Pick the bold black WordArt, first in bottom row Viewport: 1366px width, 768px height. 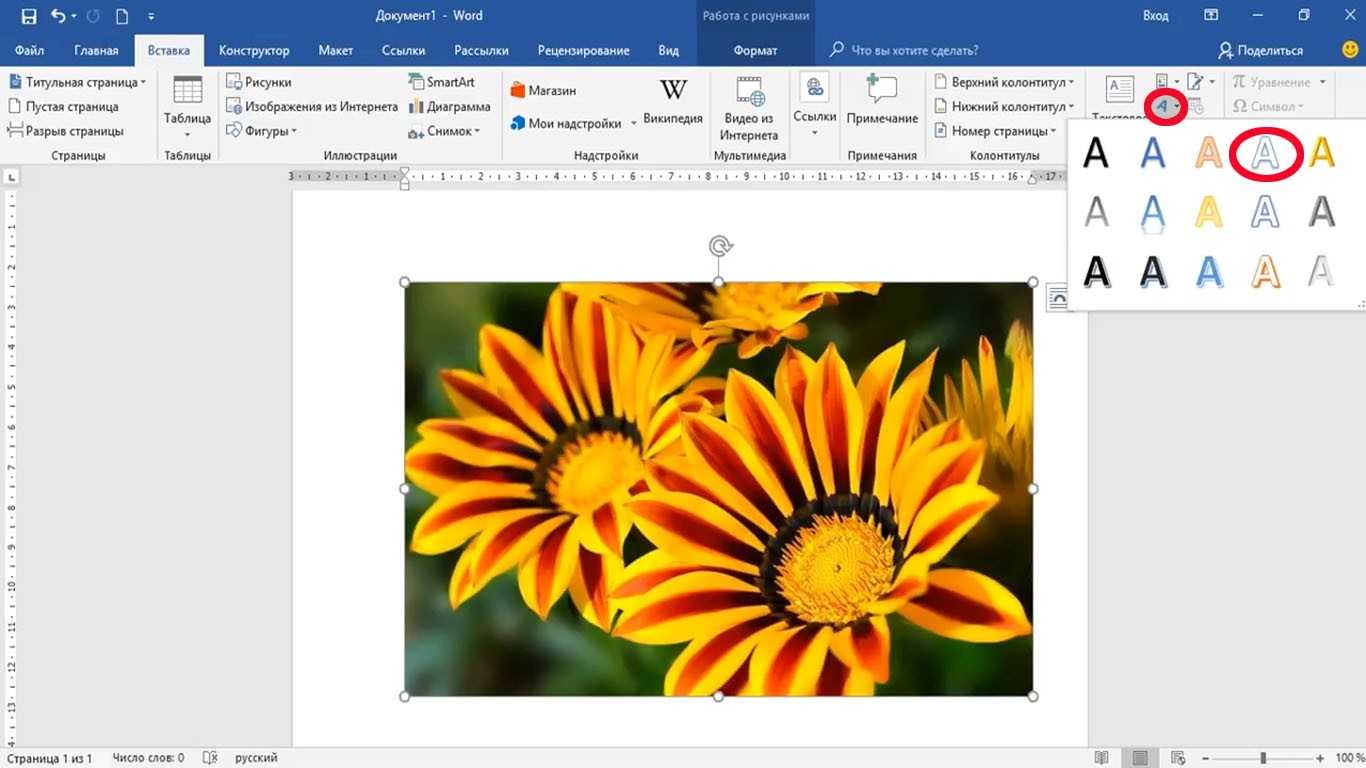(1097, 270)
